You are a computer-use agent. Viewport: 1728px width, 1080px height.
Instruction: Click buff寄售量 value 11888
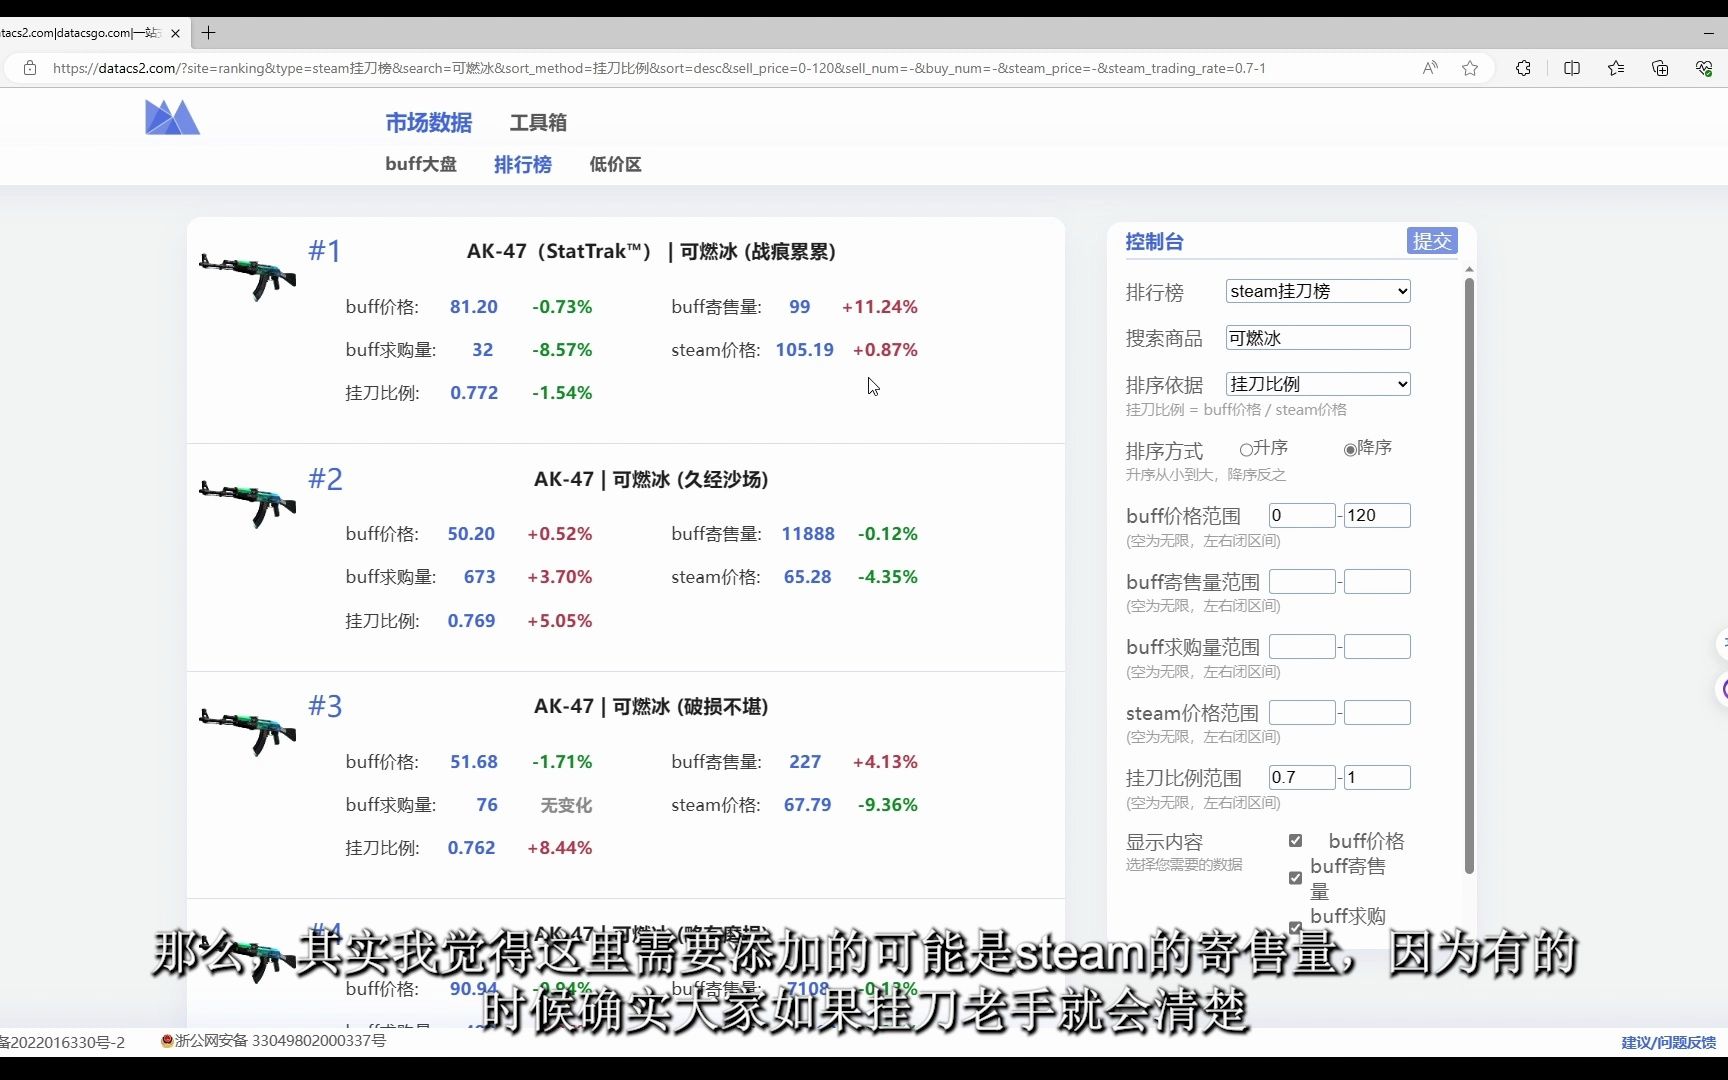(808, 534)
